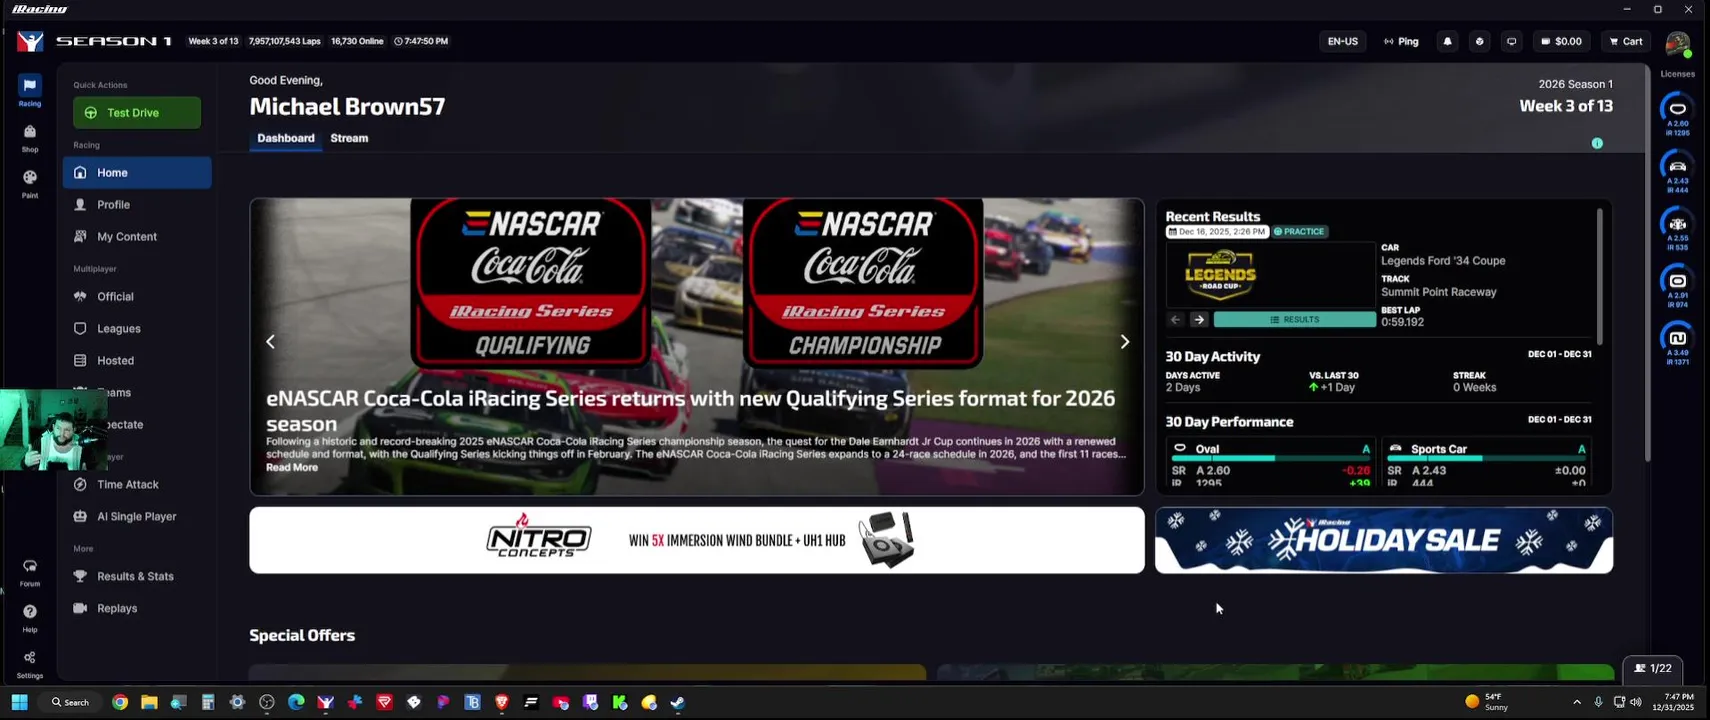Click the Summit Point Raceway track name
Image resolution: width=1710 pixels, height=720 pixels.
coord(1439,292)
